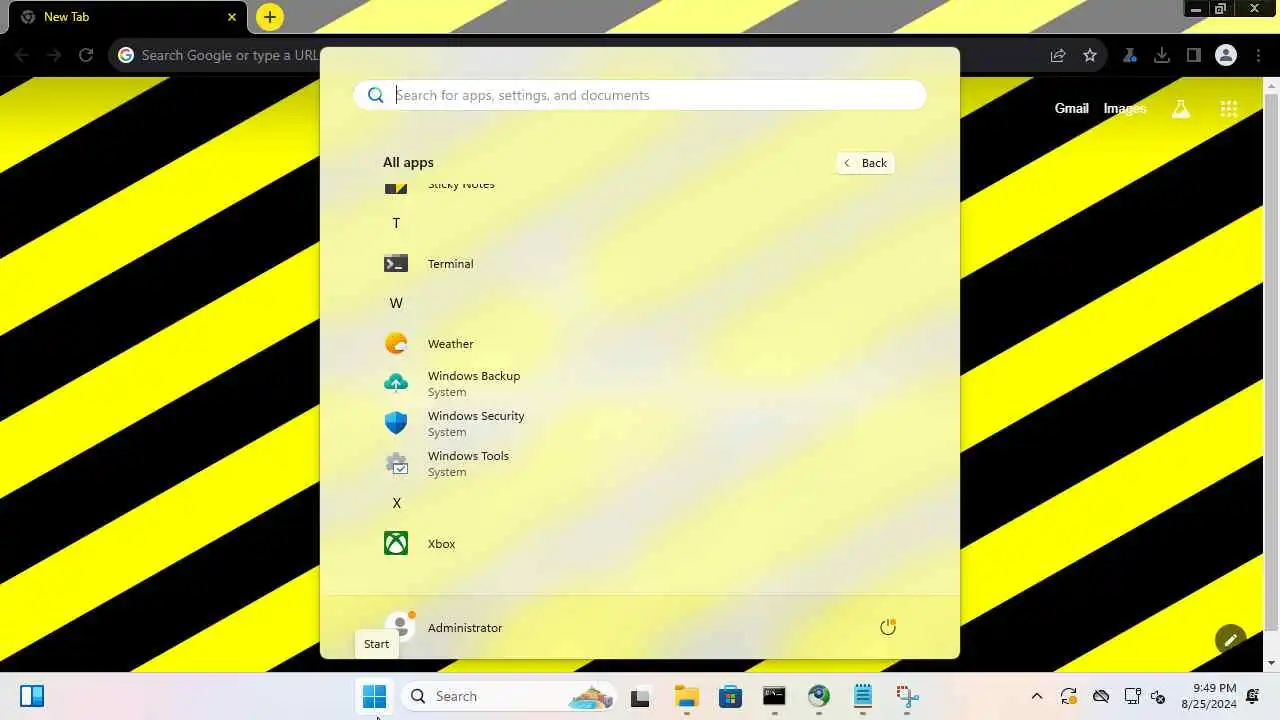Launch the Weather app
The width and height of the screenshot is (1280, 720).
click(640, 344)
